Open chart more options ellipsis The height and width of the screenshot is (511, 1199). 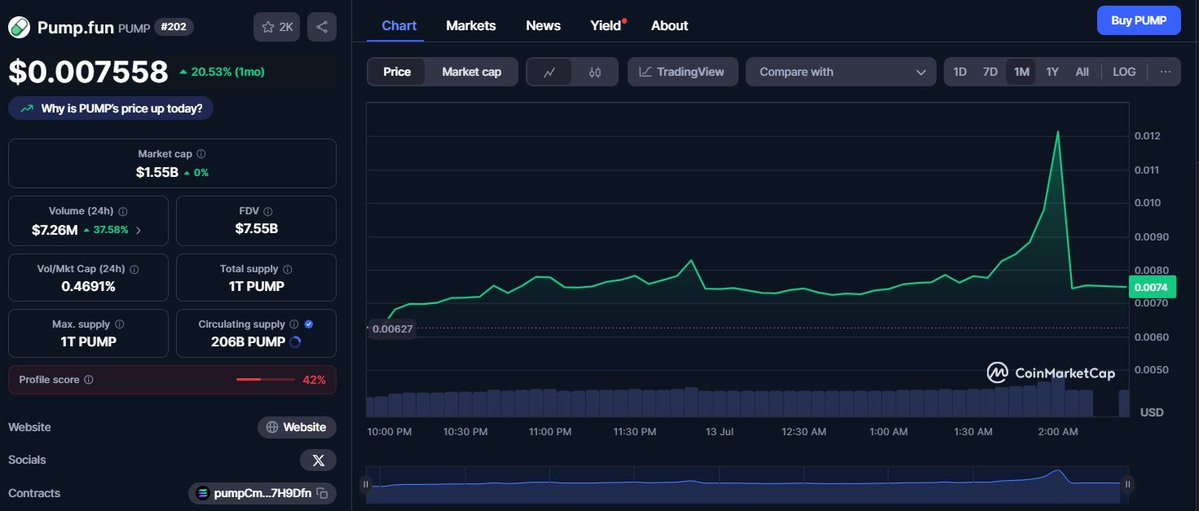point(1165,72)
